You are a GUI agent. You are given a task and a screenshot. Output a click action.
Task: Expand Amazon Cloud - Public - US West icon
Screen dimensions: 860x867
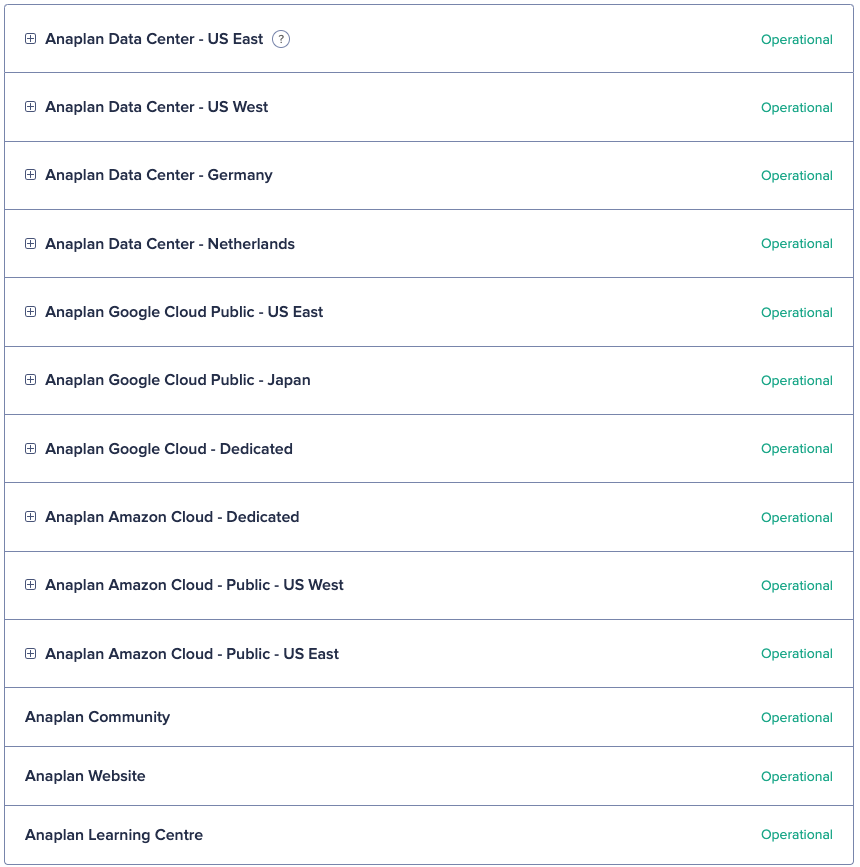(x=30, y=585)
